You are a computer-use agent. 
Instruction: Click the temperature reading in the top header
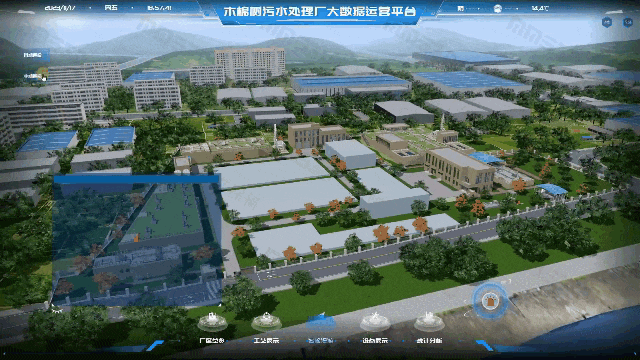(x=540, y=8)
